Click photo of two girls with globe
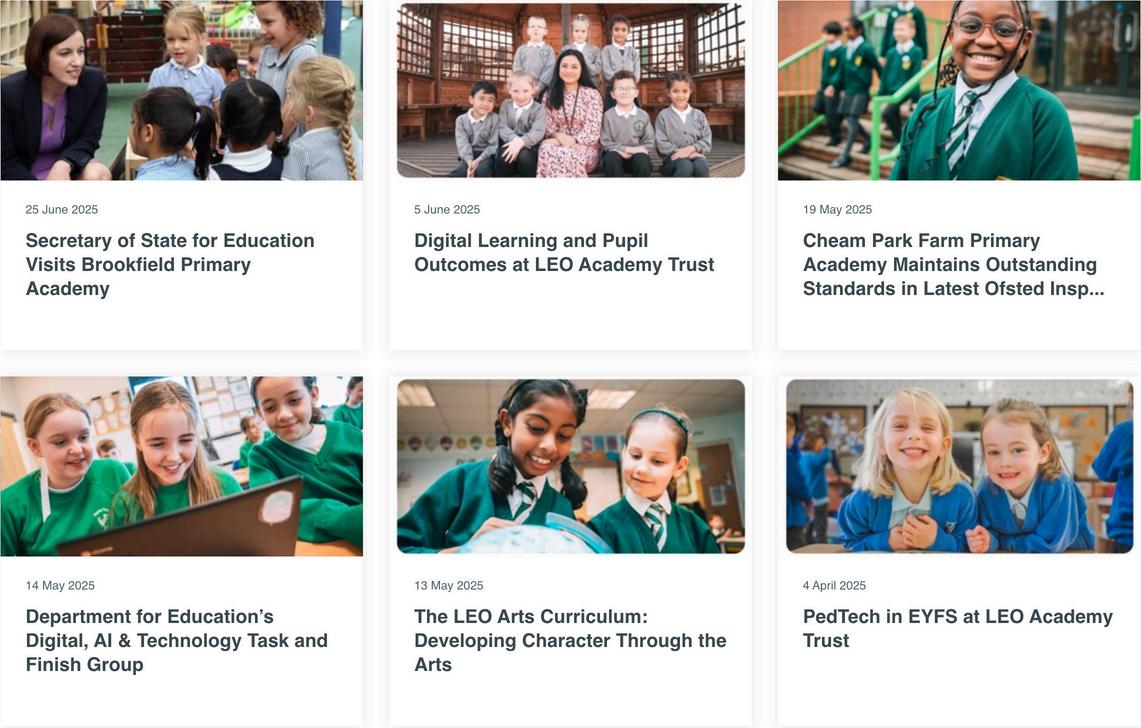1141x728 pixels. coord(570,466)
